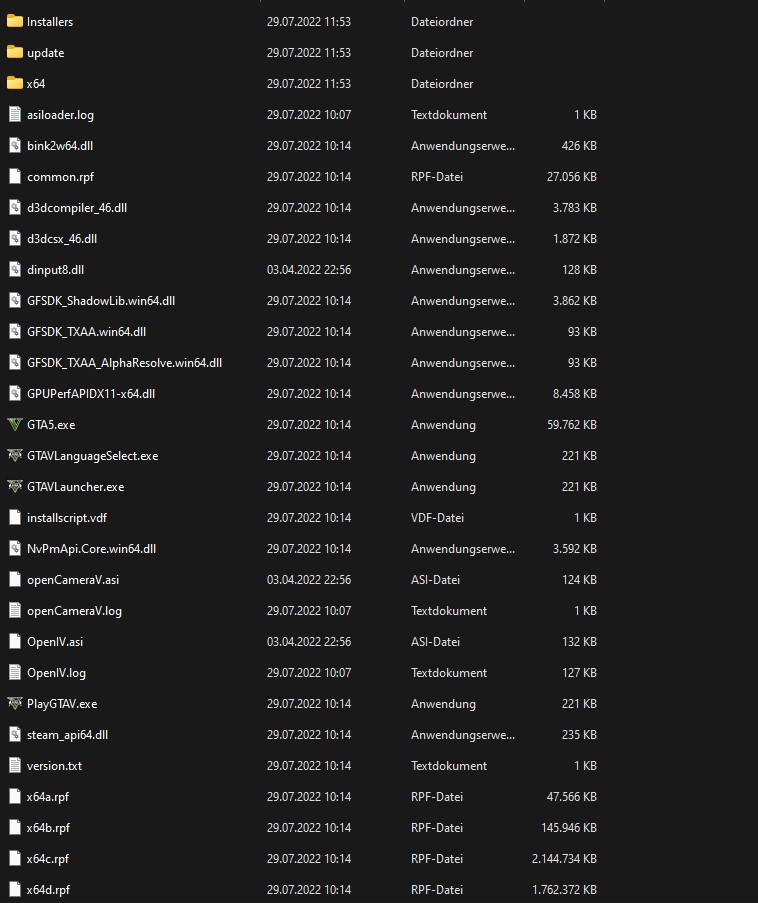Click the x64a.rpf file icon

point(15,797)
